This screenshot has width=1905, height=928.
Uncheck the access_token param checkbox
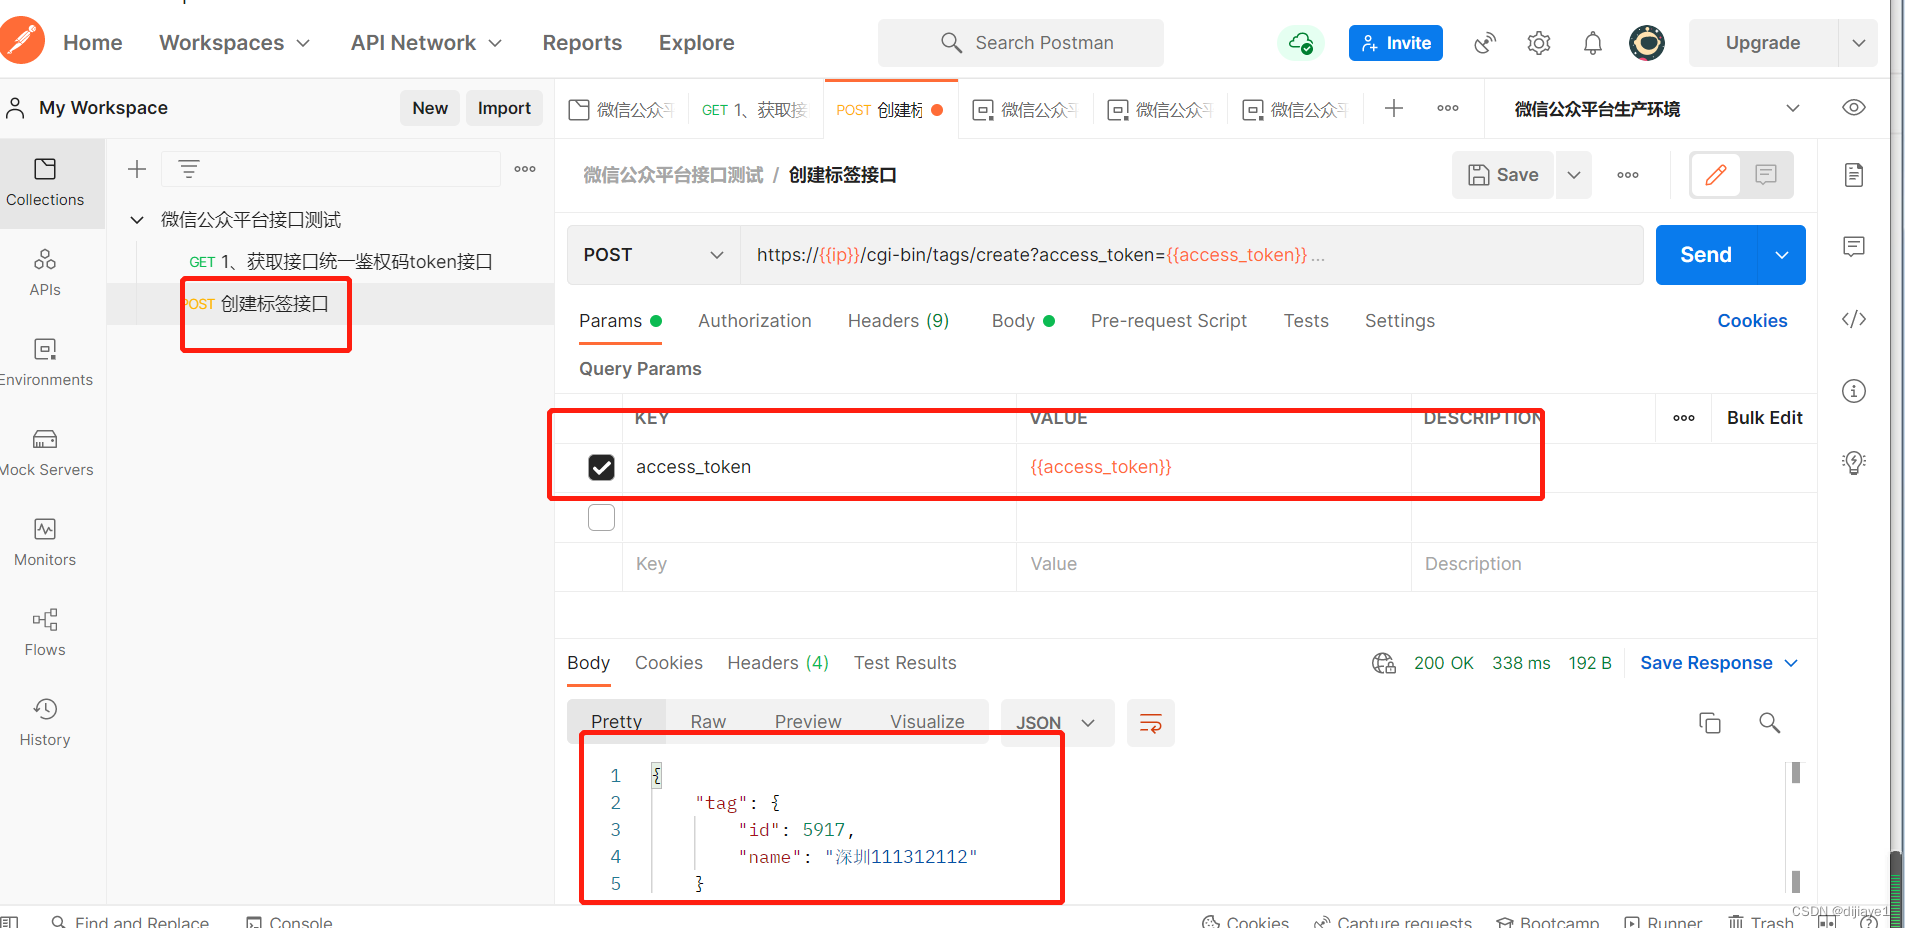pos(601,467)
